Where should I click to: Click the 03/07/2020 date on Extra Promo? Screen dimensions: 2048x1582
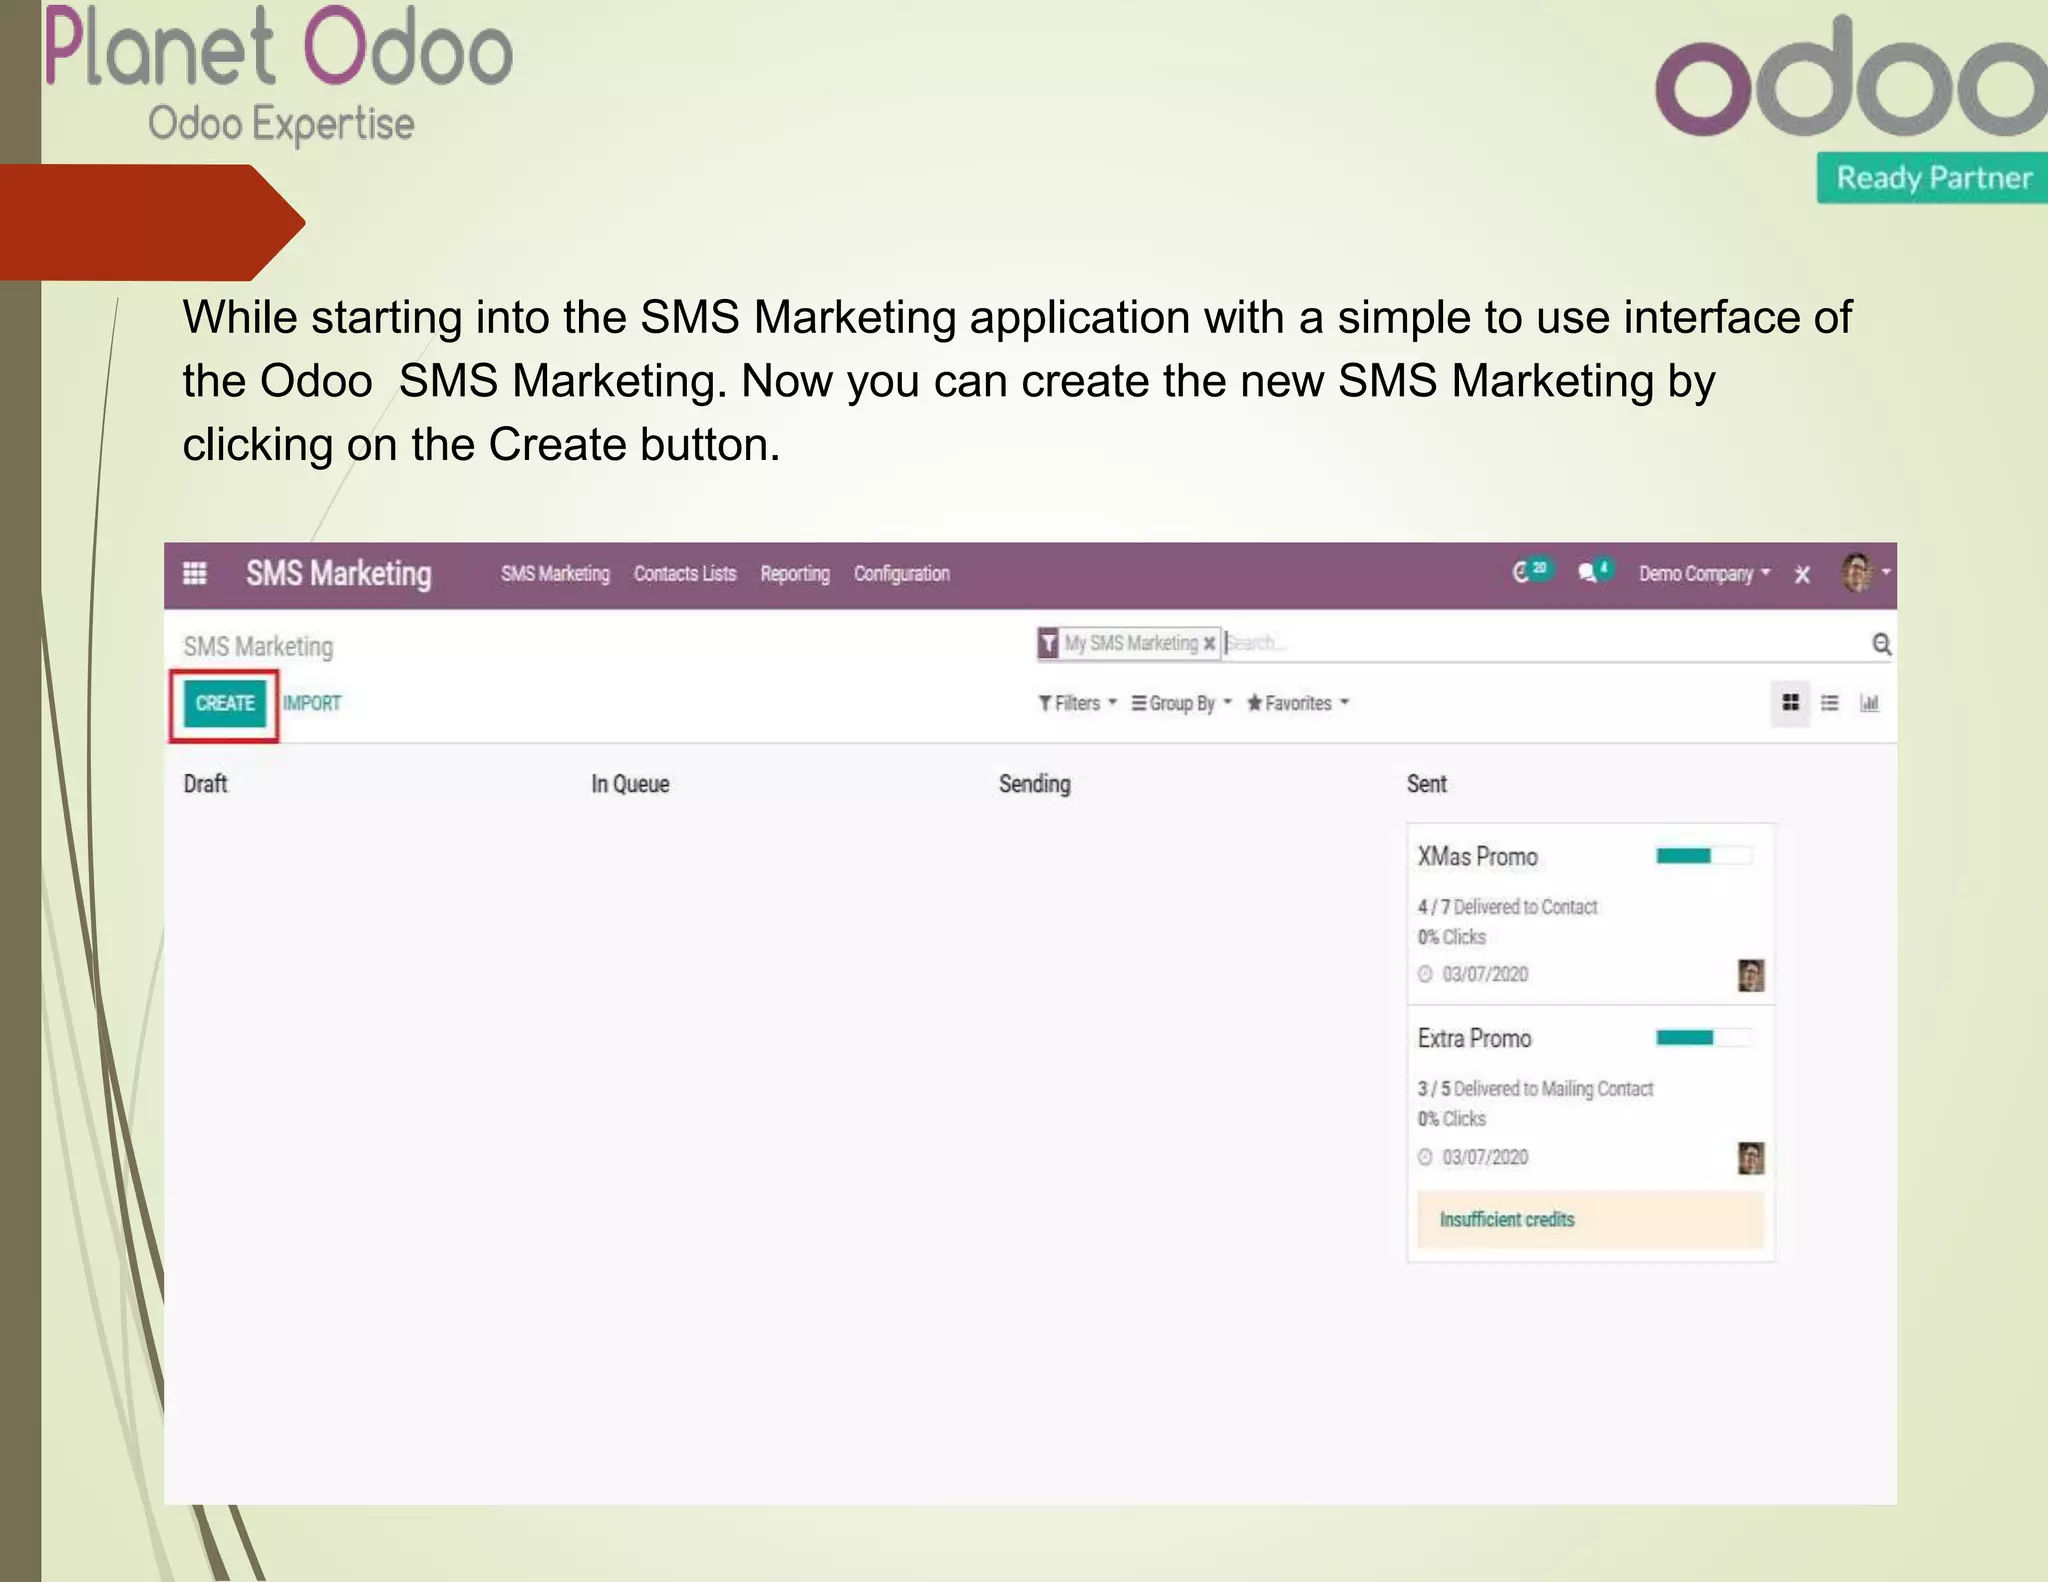[1485, 1157]
